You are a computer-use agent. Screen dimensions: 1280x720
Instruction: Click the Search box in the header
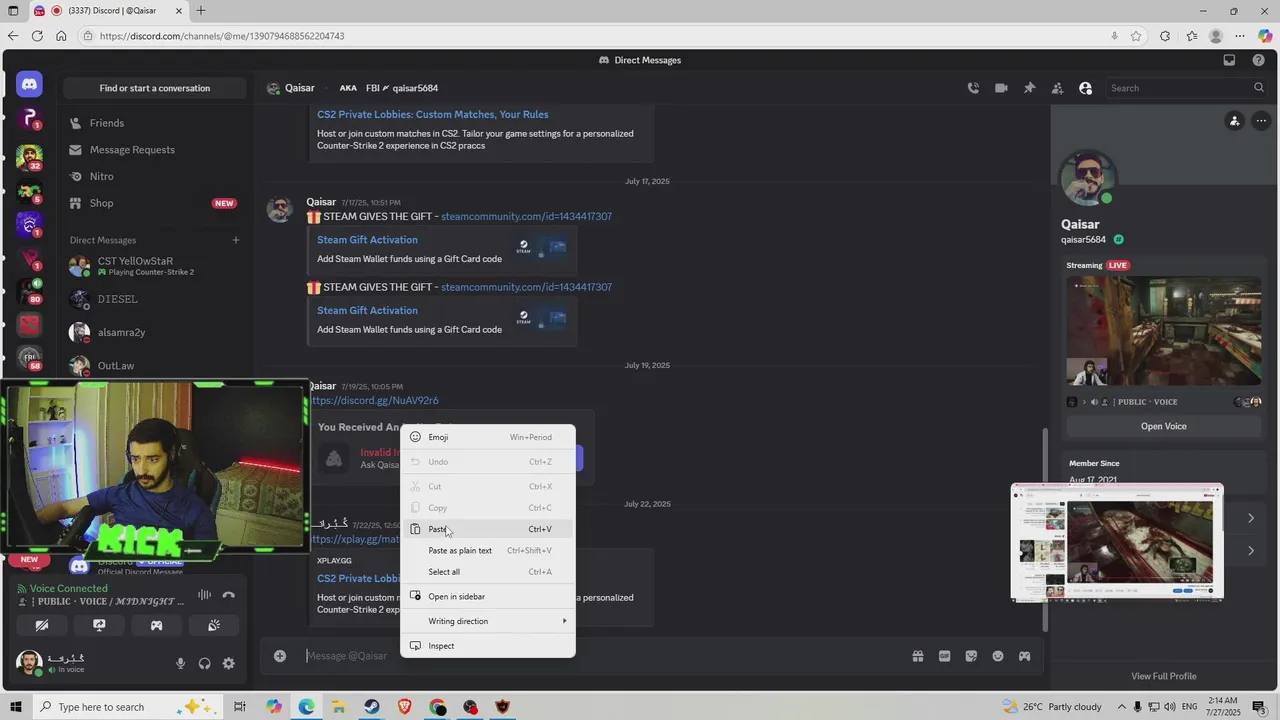[x=1188, y=88]
